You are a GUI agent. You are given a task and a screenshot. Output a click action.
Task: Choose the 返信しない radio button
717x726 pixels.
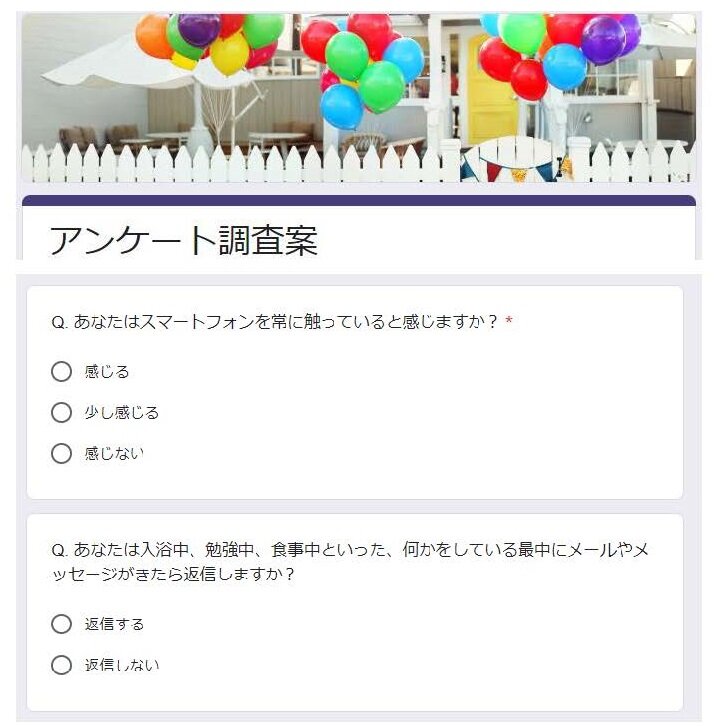pyautogui.click(x=61, y=665)
